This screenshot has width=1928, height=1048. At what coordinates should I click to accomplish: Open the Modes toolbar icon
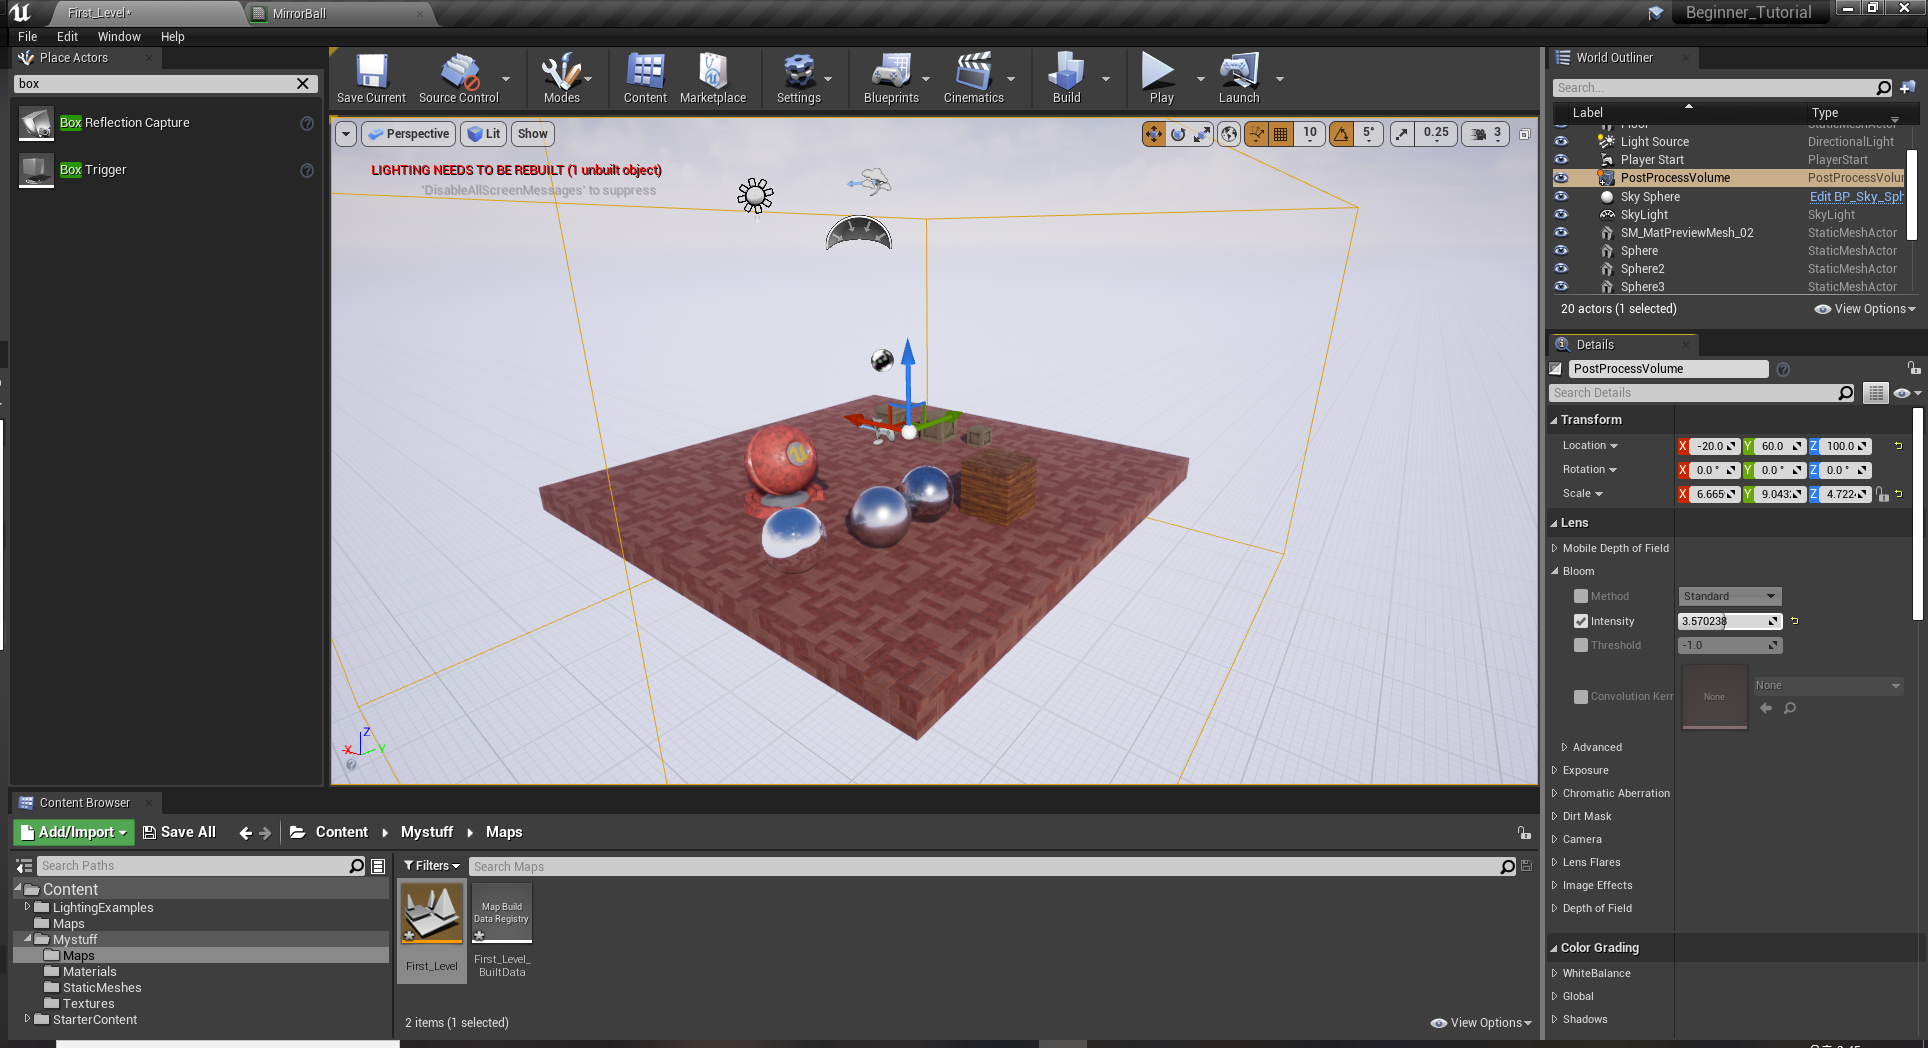pos(561,78)
